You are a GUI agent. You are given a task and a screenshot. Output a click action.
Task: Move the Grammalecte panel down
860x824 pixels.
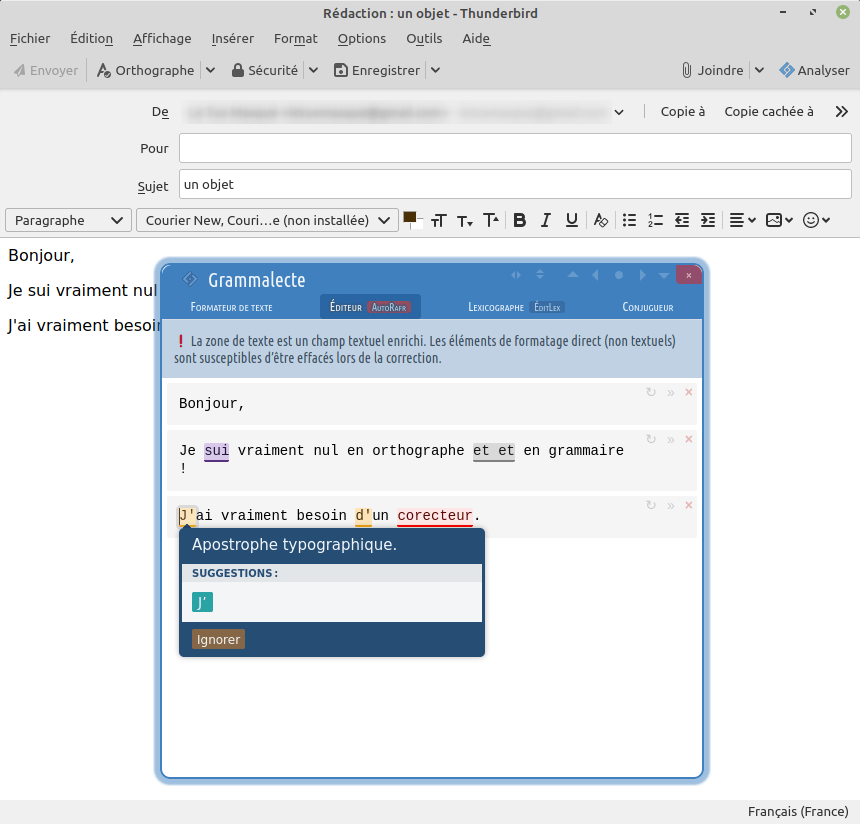[664, 275]
